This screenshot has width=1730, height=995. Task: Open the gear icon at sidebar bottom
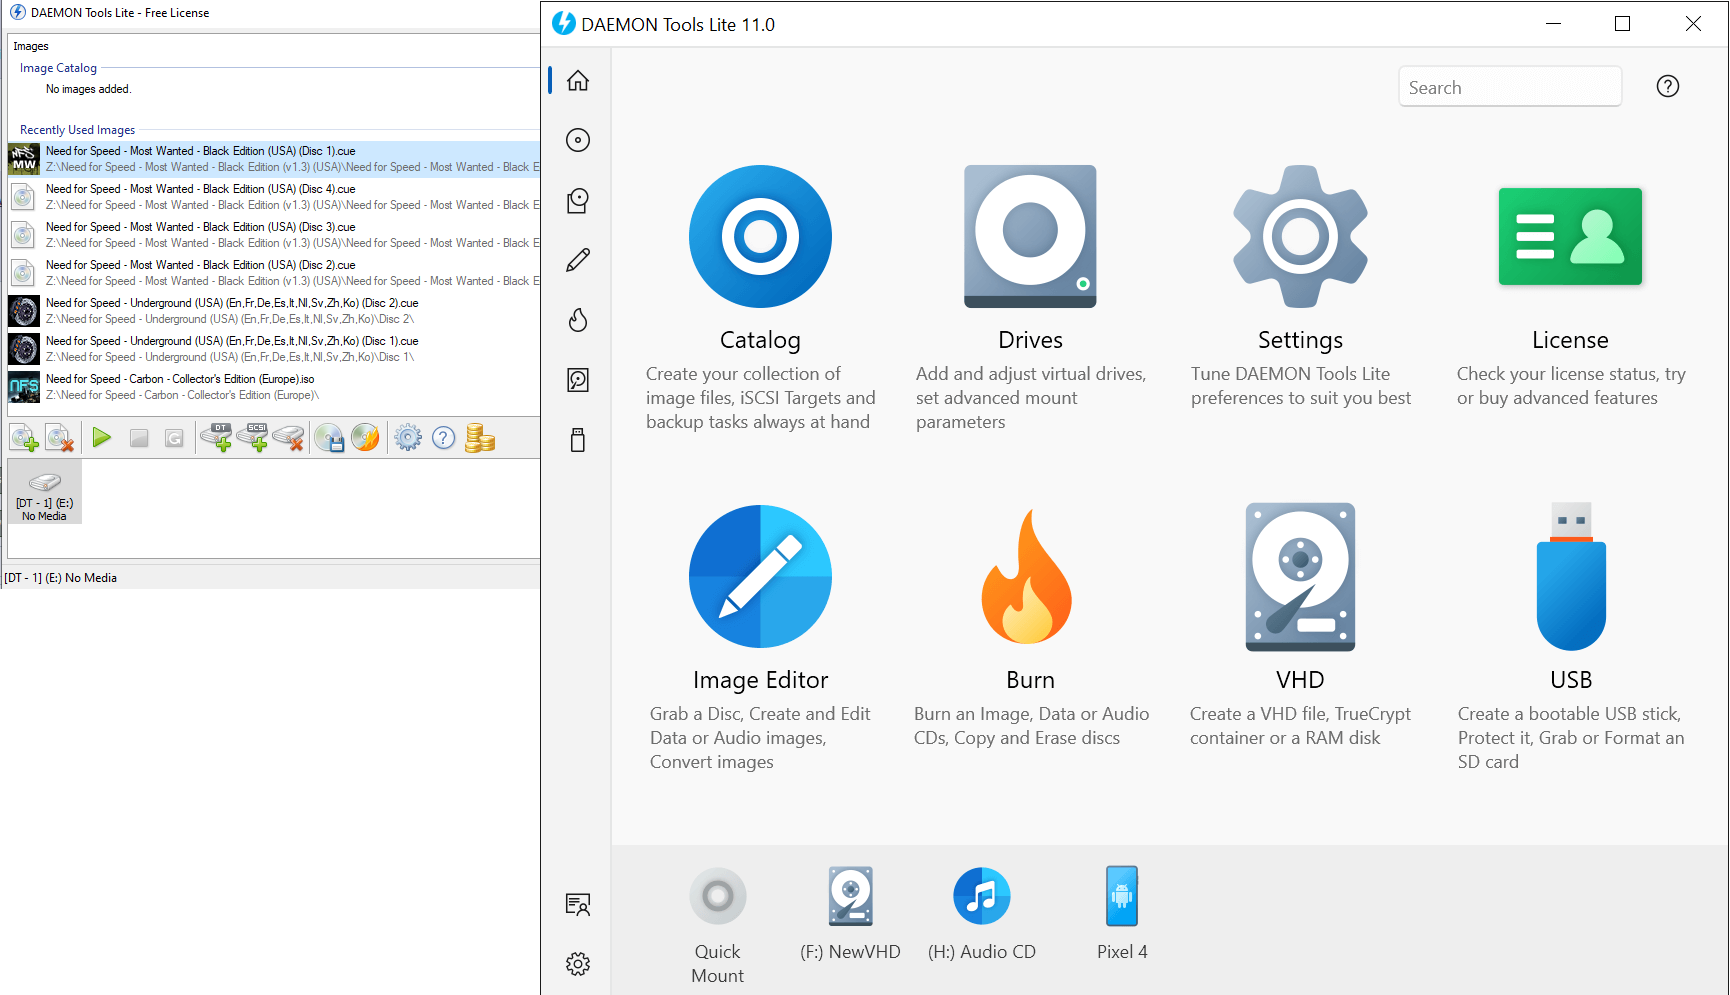click(578, 964)
